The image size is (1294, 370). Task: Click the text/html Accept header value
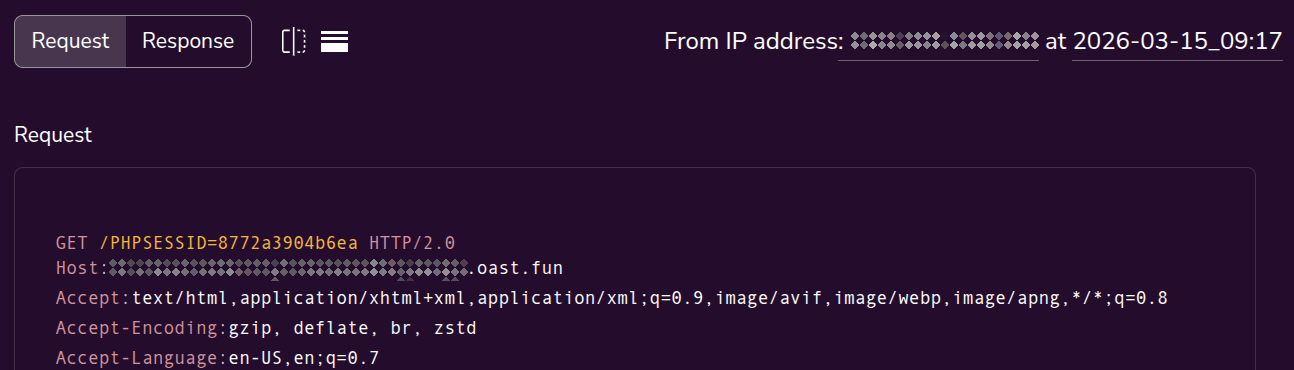pyautogui.click(x=650, y=298)
